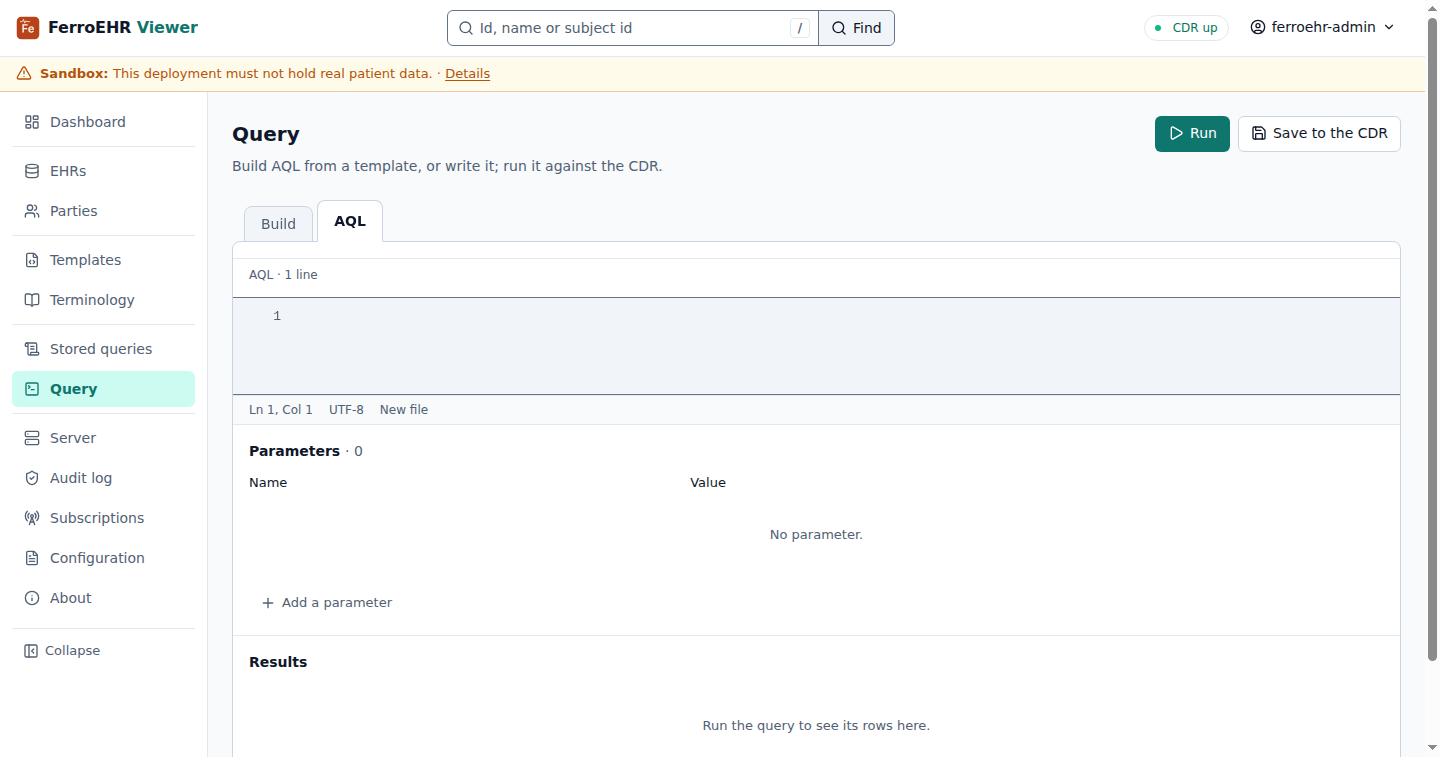This screenshot has width=1440, height=757.
Task: Click the FerroEHR logo icon
Action: pyautogui.click(x=28, y=28)
